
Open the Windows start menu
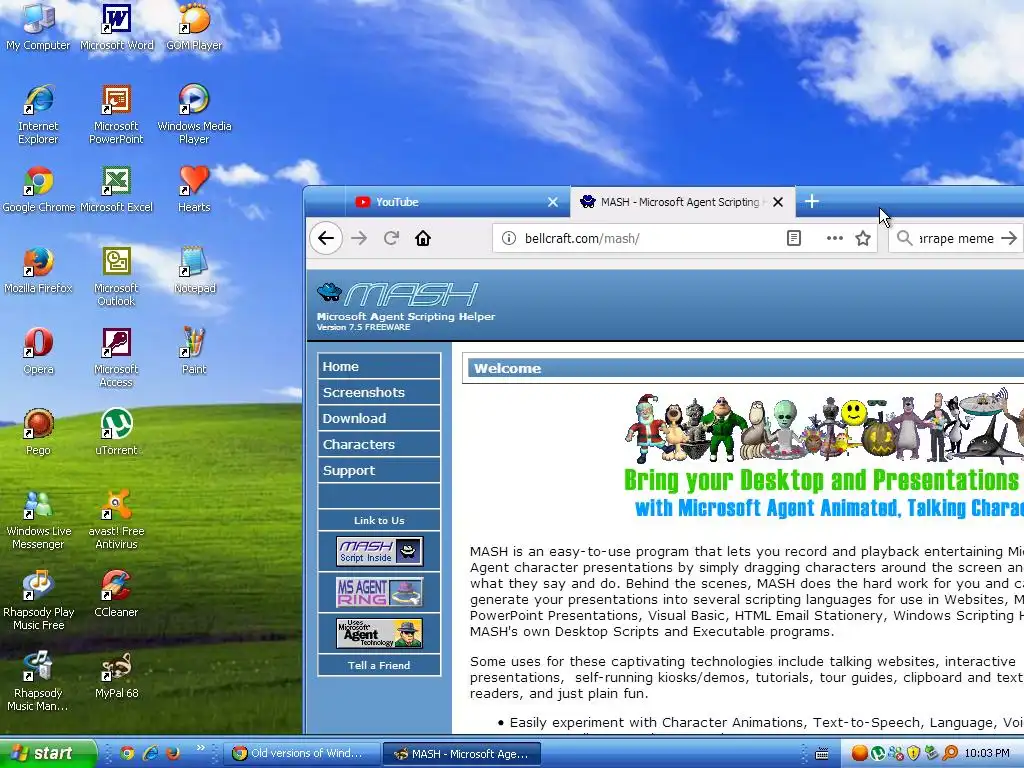47,753
